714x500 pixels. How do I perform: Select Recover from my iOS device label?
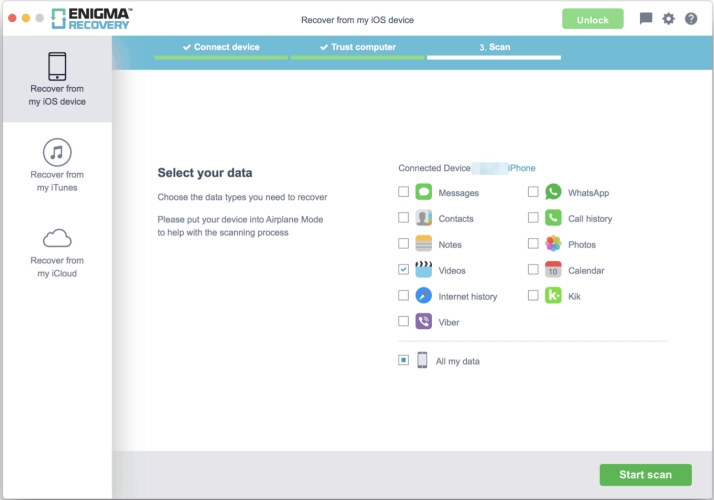[x=57, y=95]
